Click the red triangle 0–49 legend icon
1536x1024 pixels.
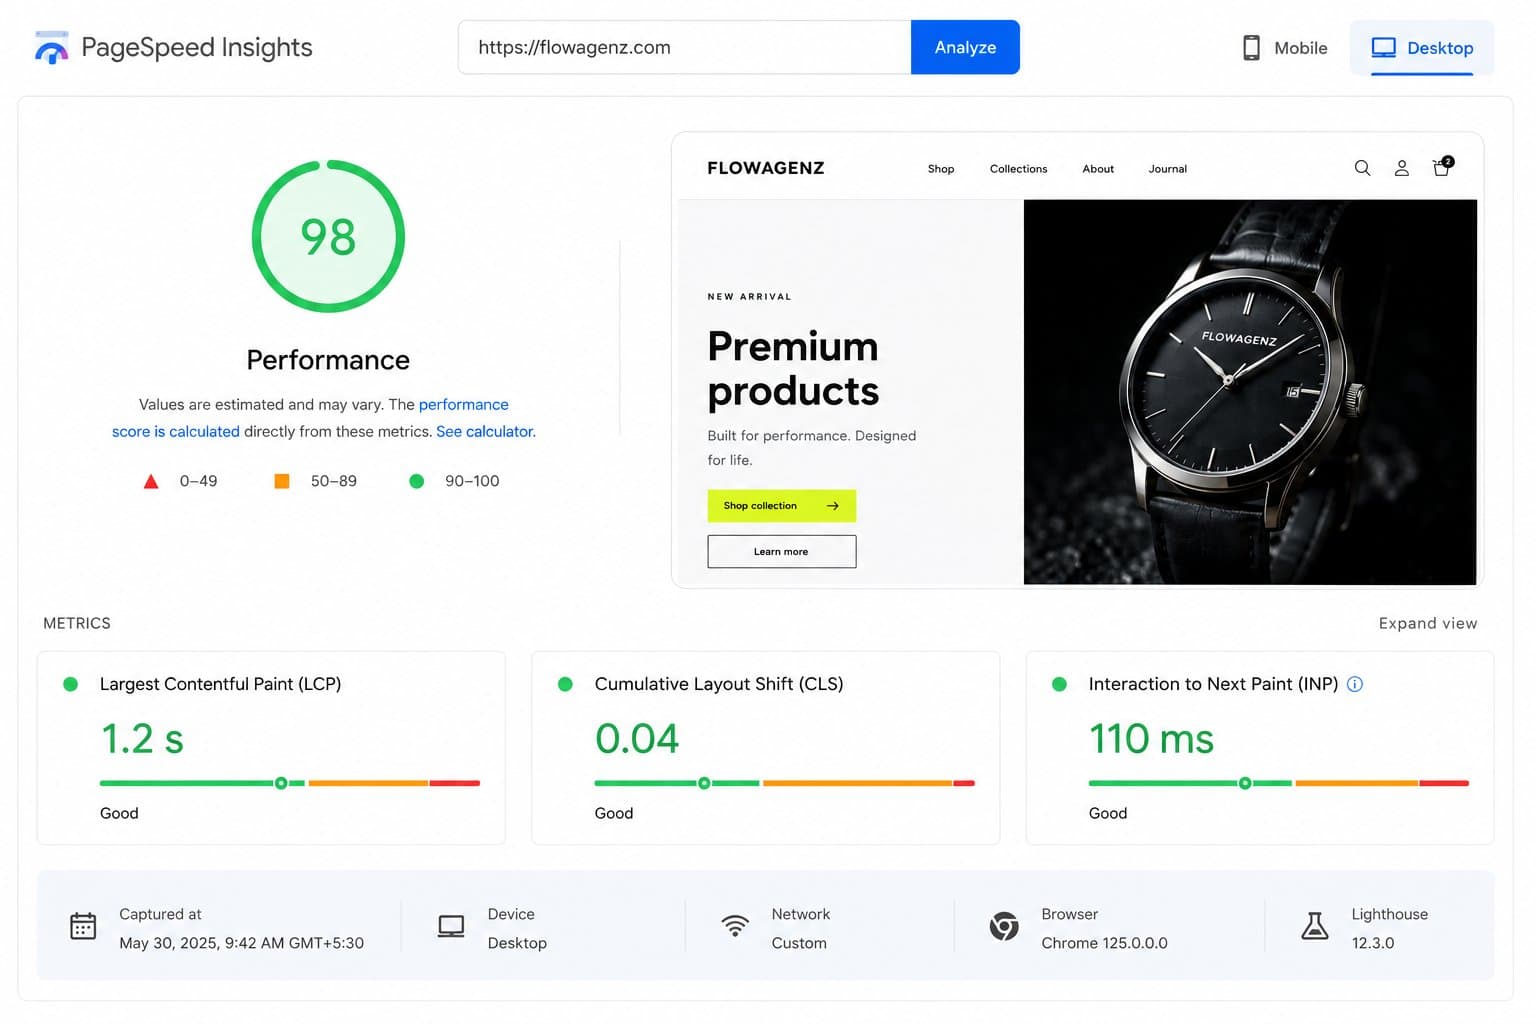(151, 481)
